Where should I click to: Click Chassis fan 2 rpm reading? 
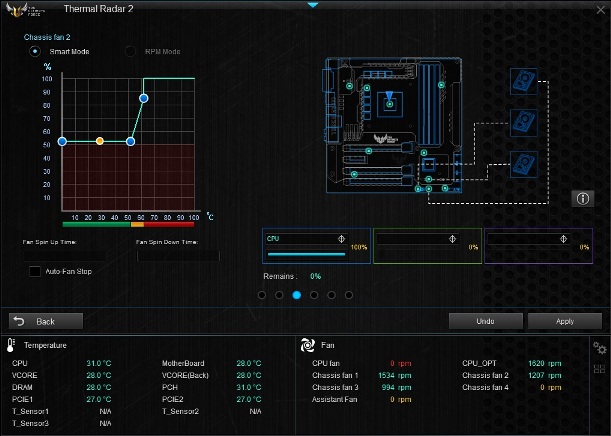click(545, 375)
